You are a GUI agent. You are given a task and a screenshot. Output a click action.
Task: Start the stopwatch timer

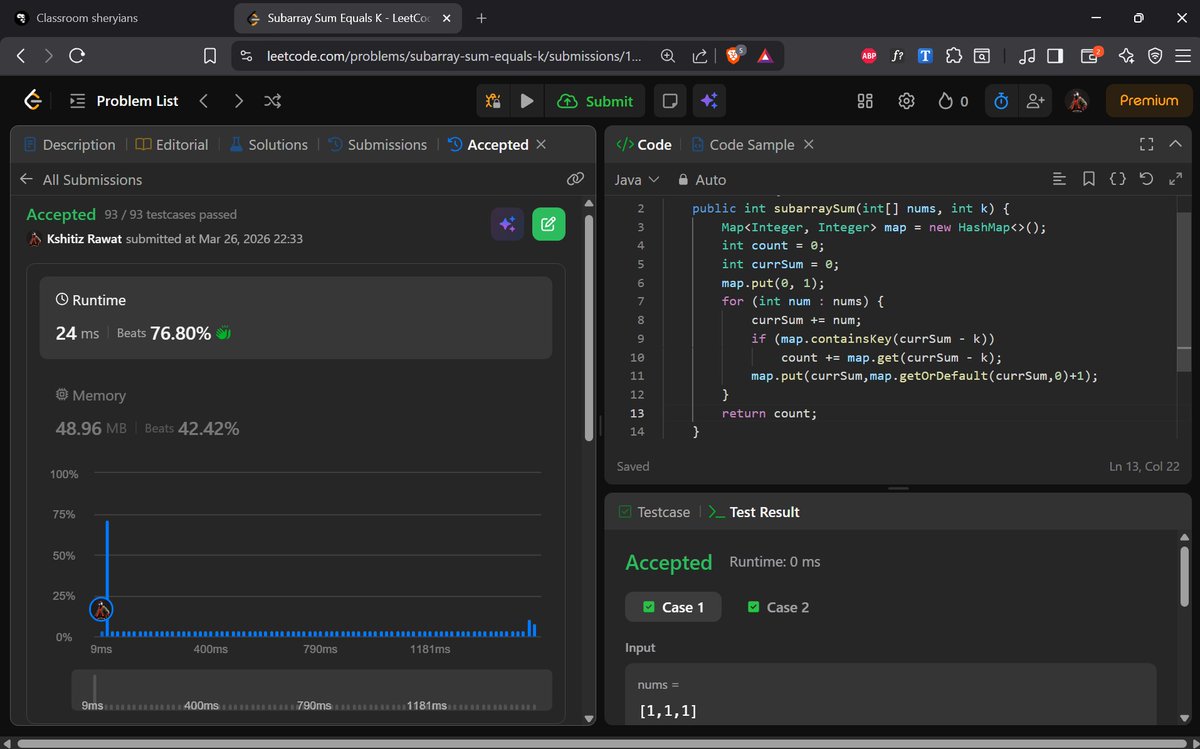click(x=1001, y=101)
